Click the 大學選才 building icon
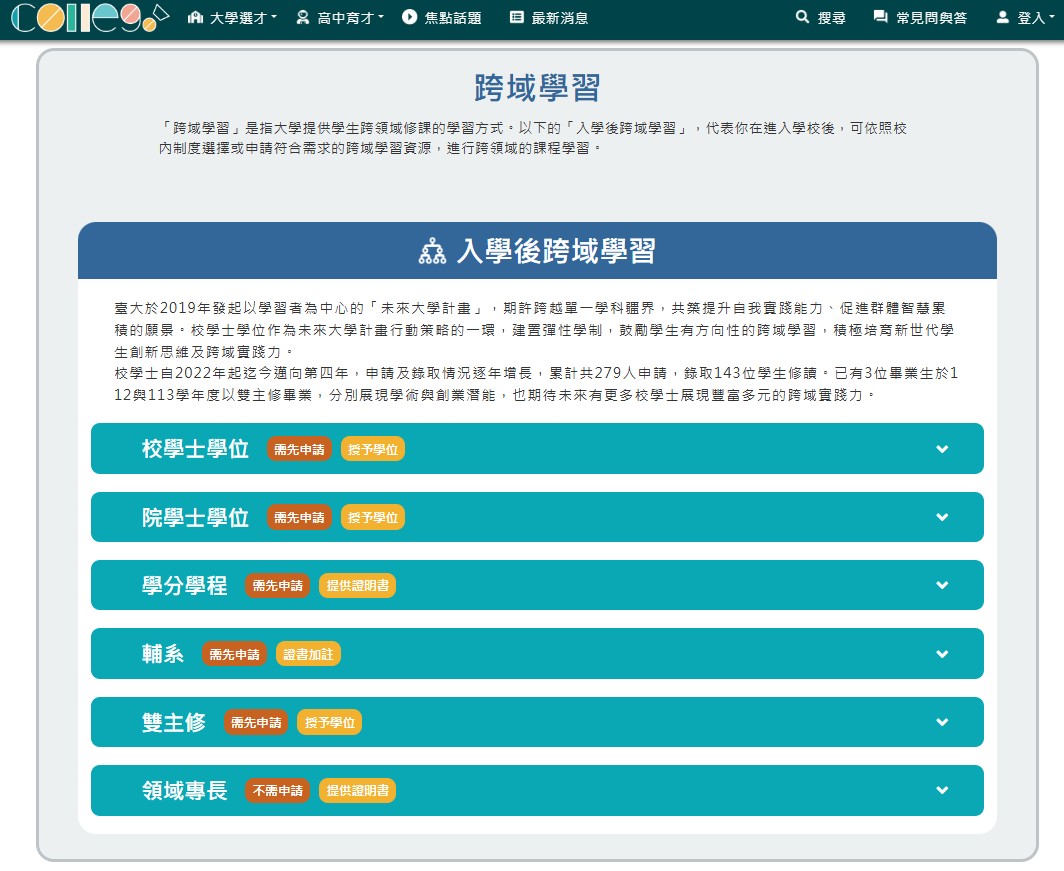The height and width of the screenshot is (871, 1064). click(x=195, y=17)
